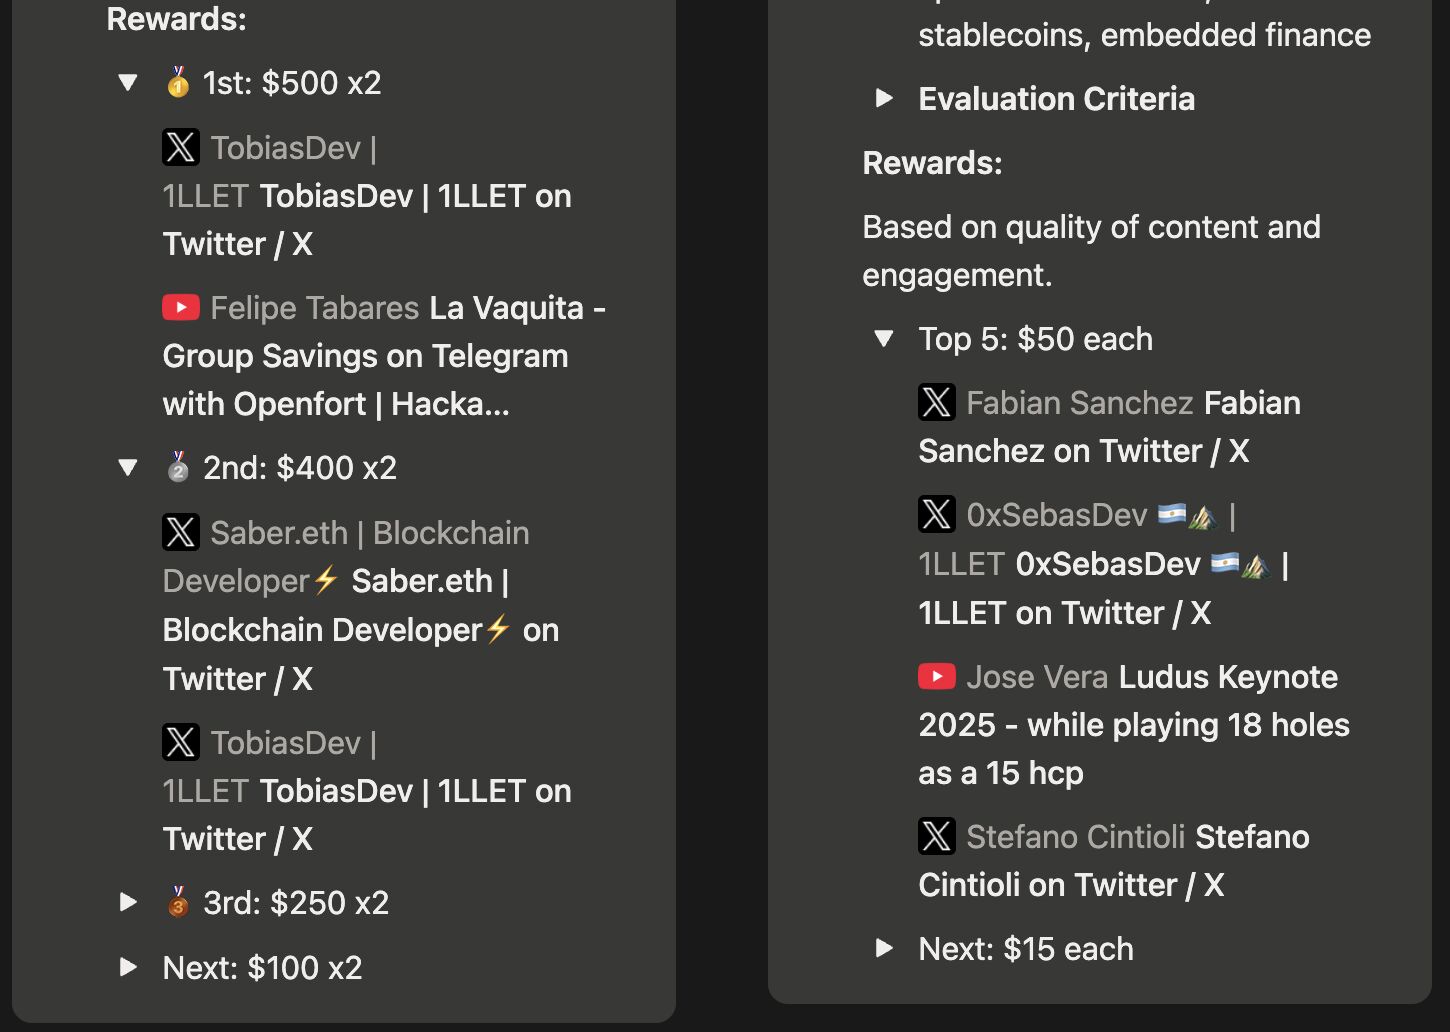Collapse the 1st: $500 x2 toggle
Viewport: 1450px width, 1032px height.
coord(128,83)
